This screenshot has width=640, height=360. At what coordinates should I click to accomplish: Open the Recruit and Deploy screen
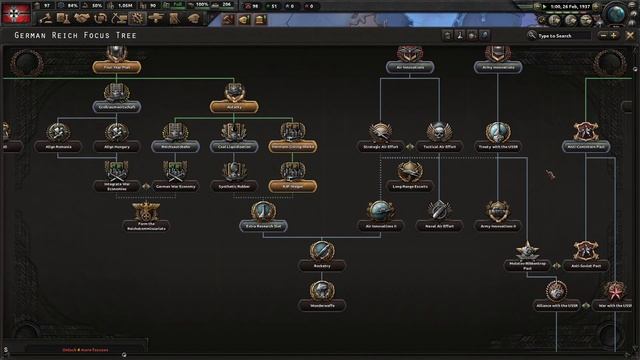156,18
